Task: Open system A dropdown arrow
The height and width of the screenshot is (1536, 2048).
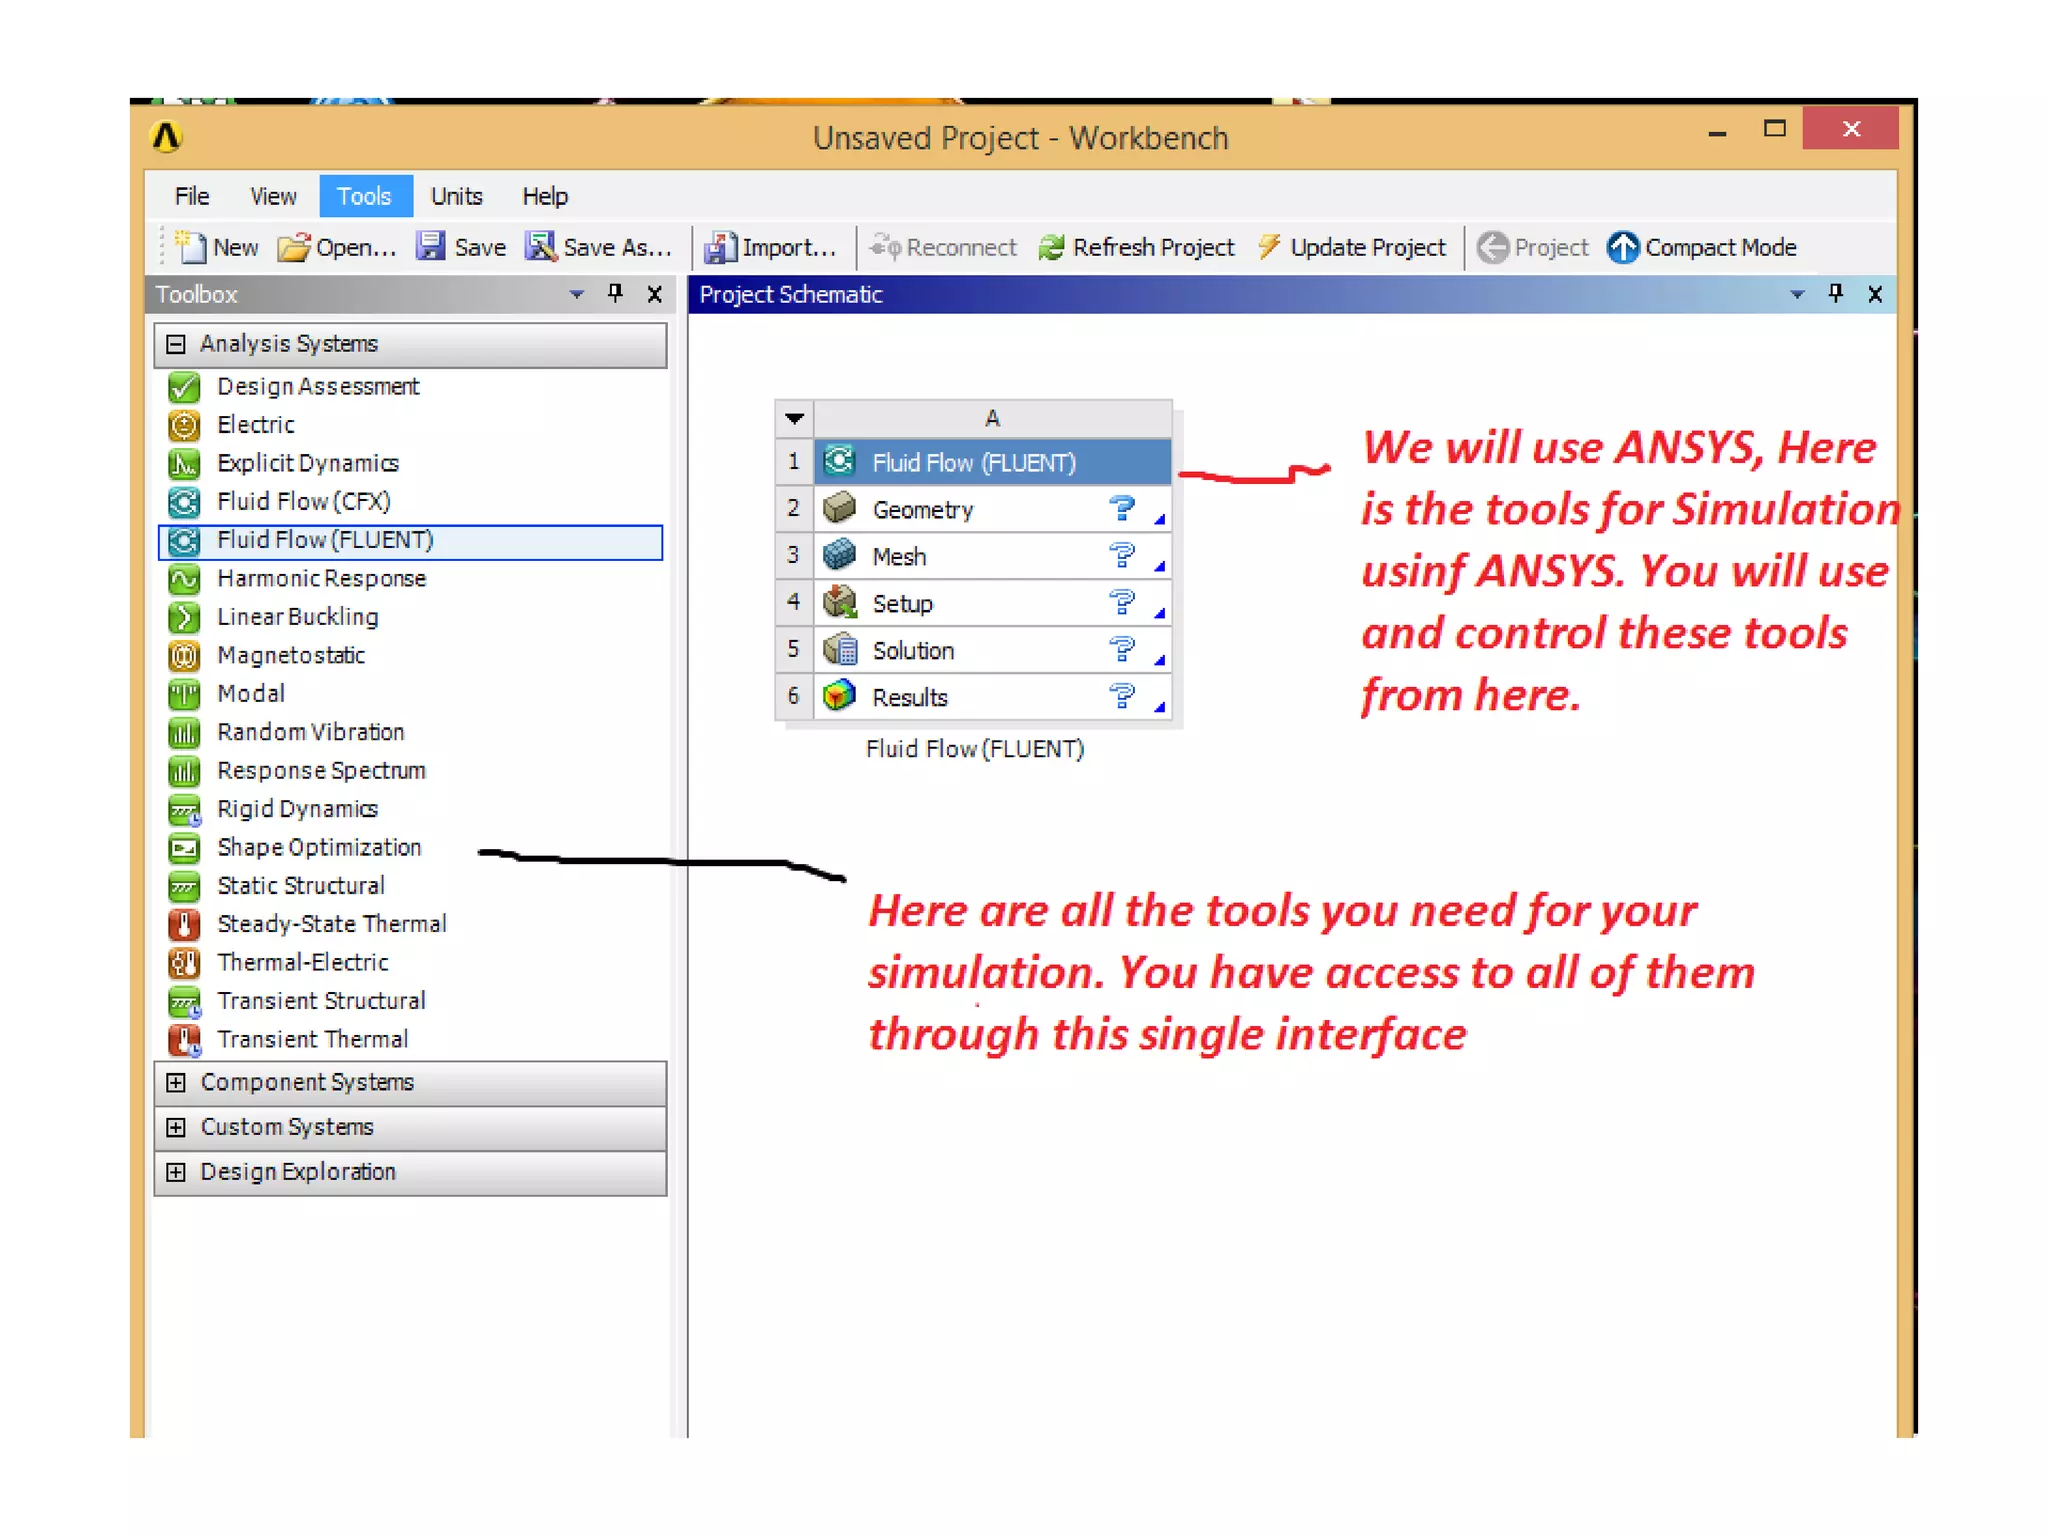Action: [794, 418]
